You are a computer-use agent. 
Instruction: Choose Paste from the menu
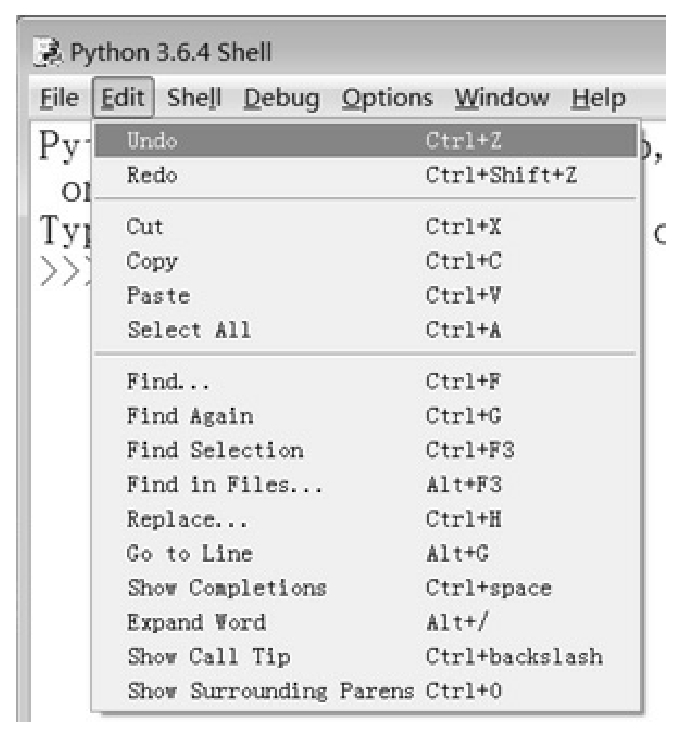(x=366, y=295)
